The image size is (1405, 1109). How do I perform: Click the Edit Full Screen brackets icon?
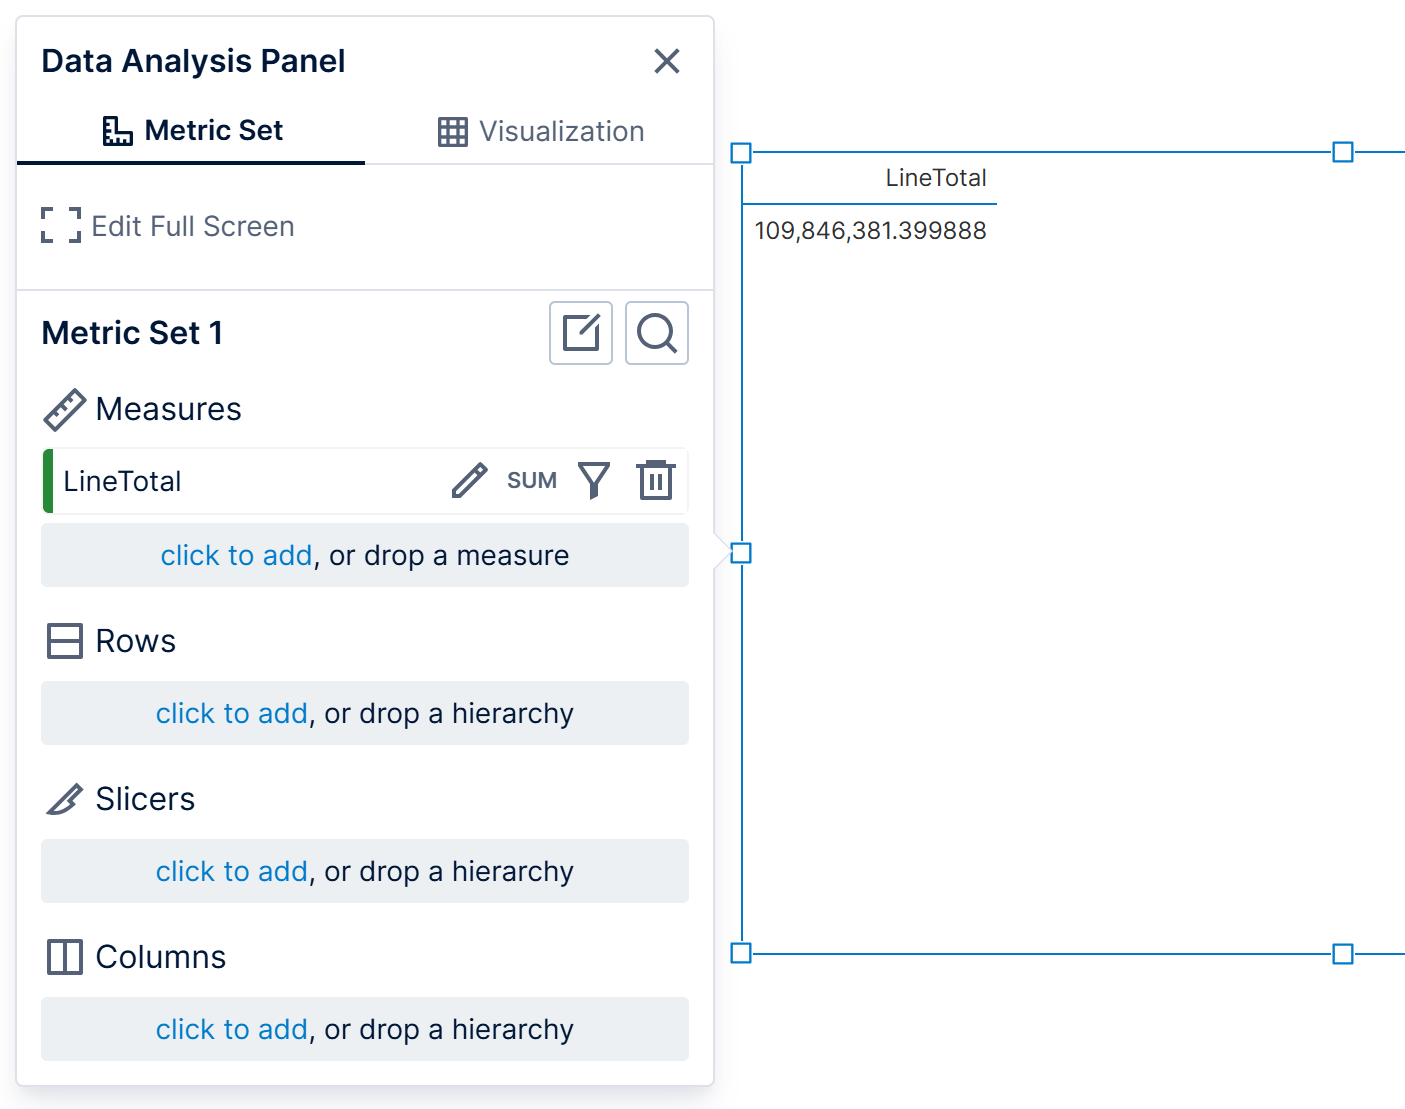(x=61, y=226)
